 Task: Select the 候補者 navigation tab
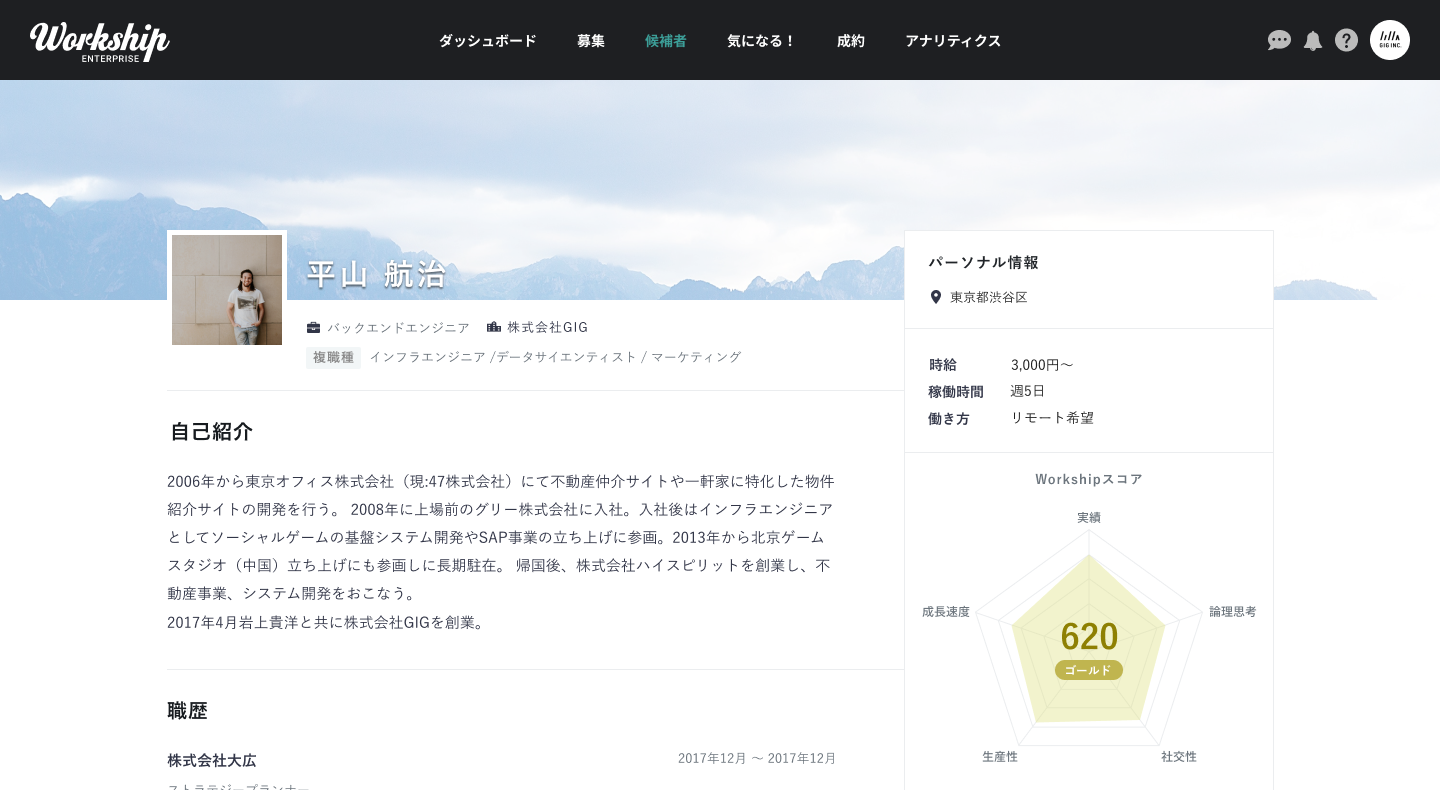(666, 41)
